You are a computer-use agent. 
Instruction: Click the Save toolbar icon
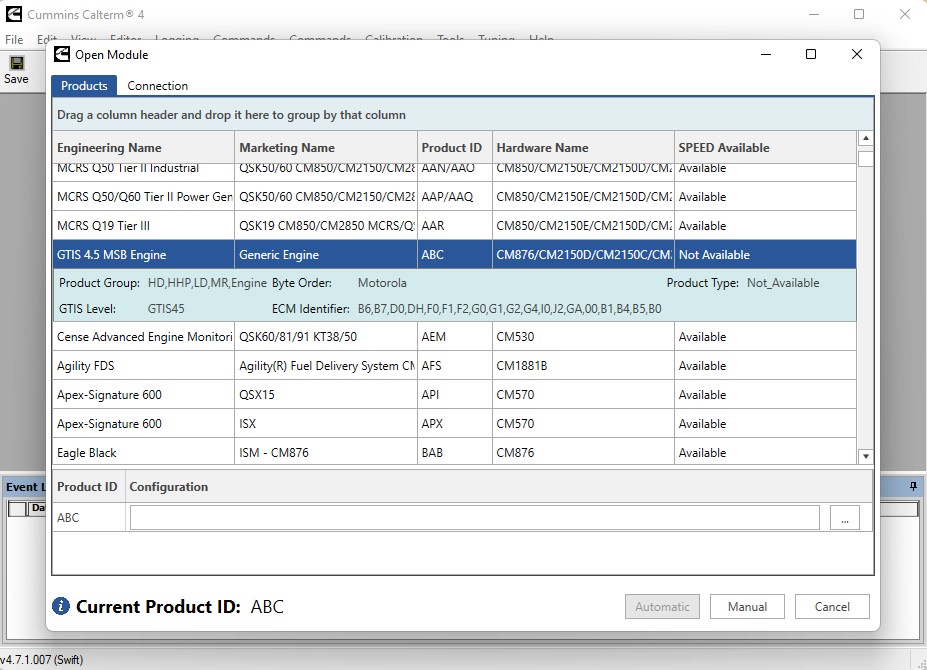pos(17,63)
